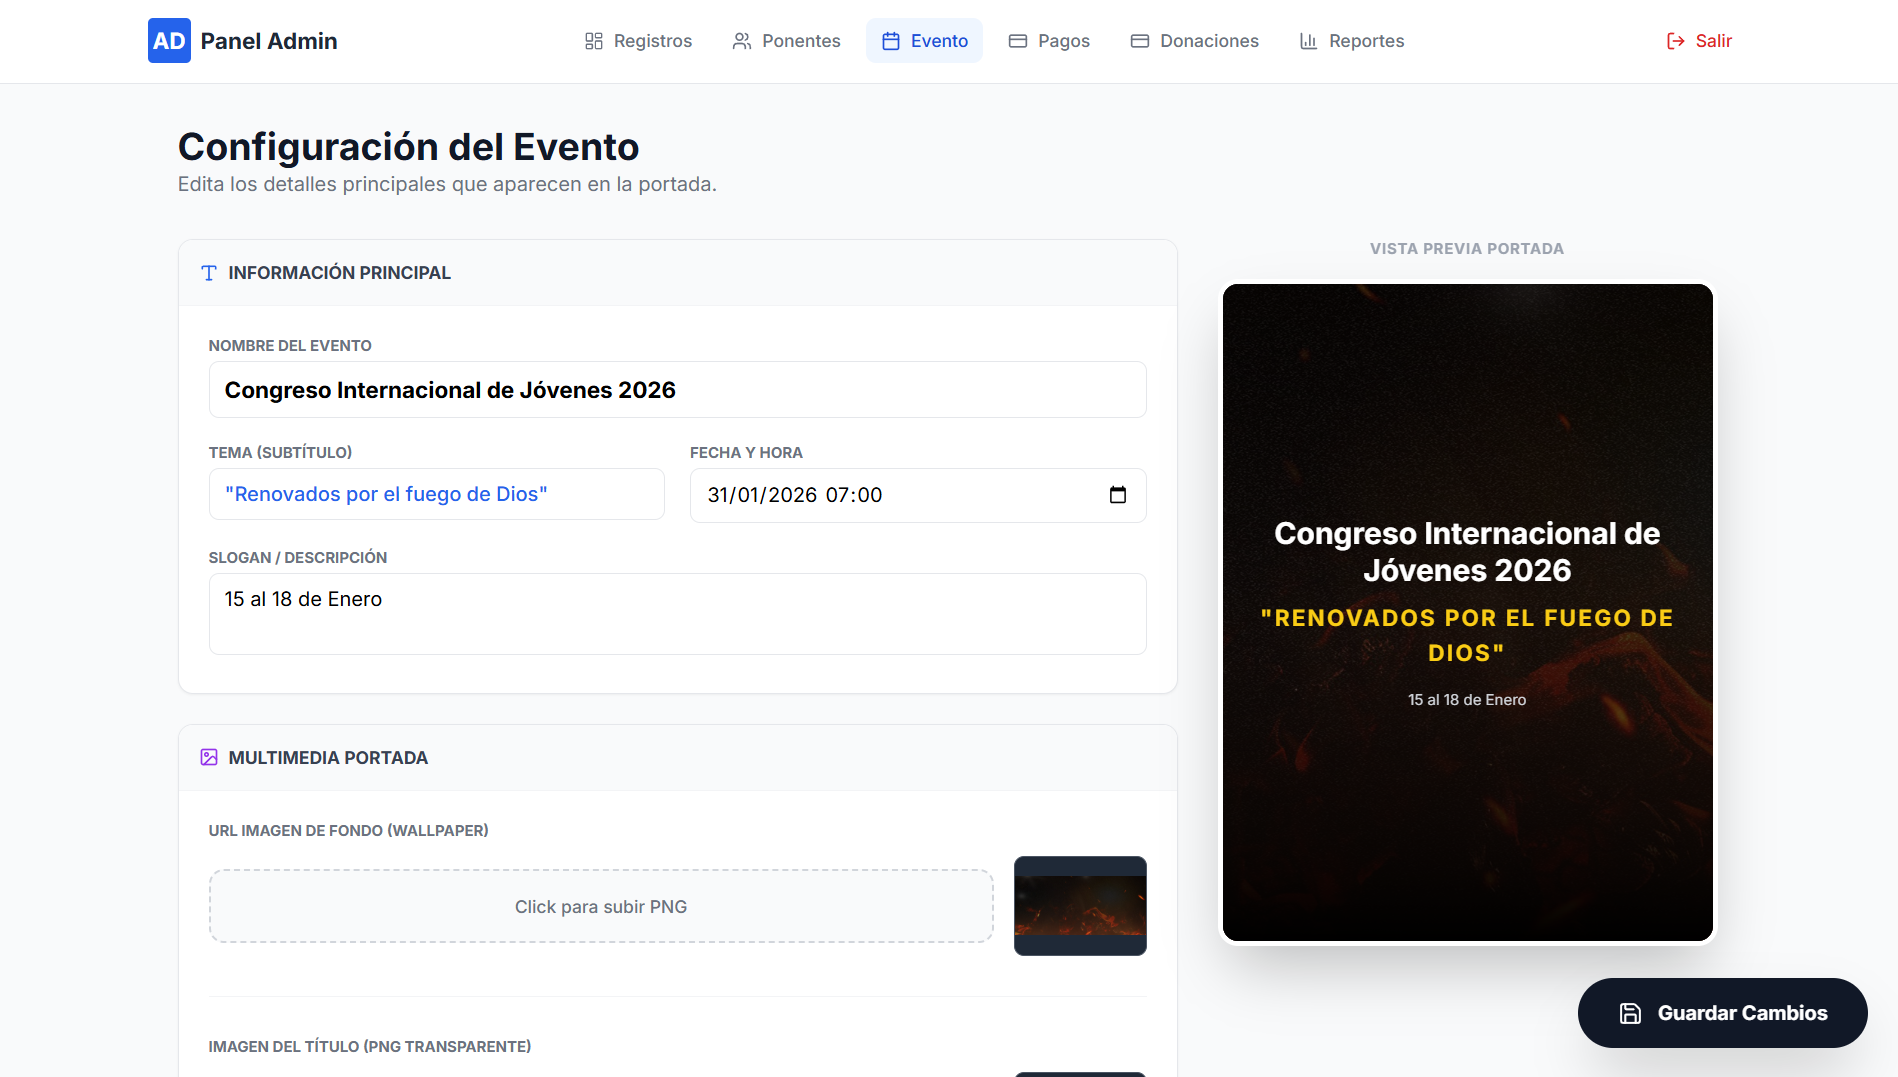Click the Ponentes people icon
Viewport: 1898px width, 1077px height.
point(742,41)
